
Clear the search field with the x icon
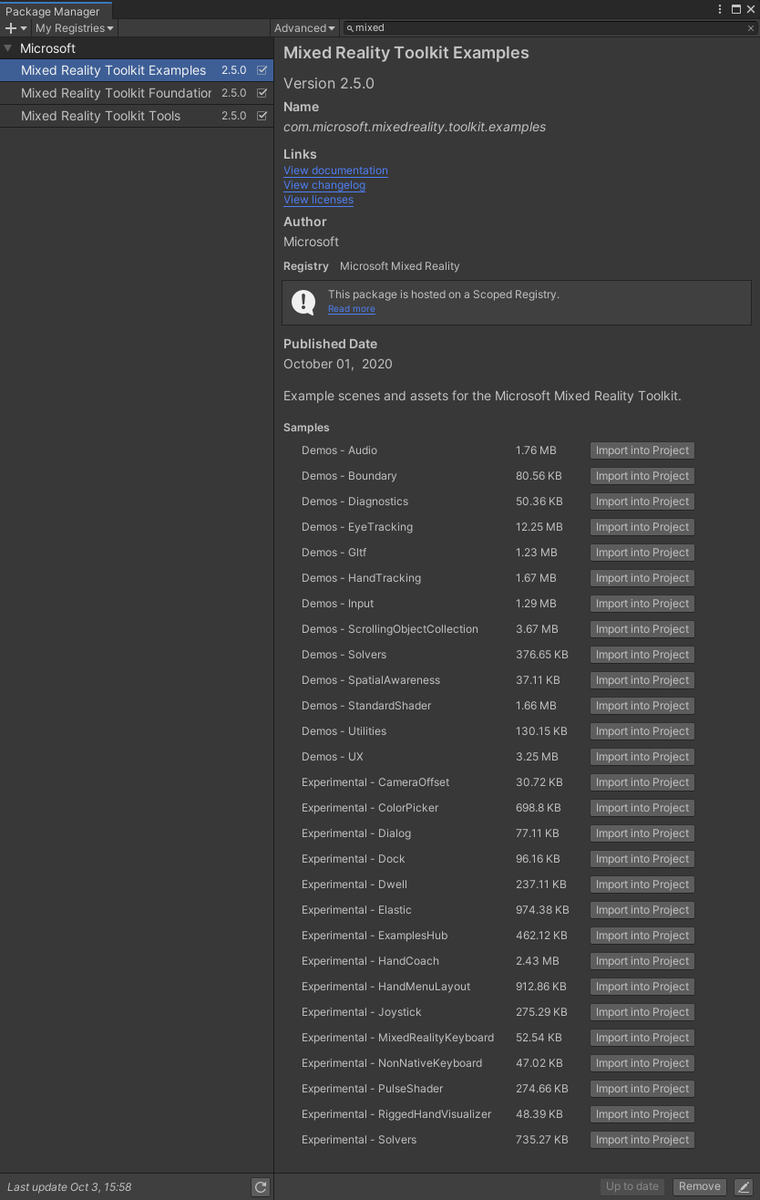click(x=751, y=28)
